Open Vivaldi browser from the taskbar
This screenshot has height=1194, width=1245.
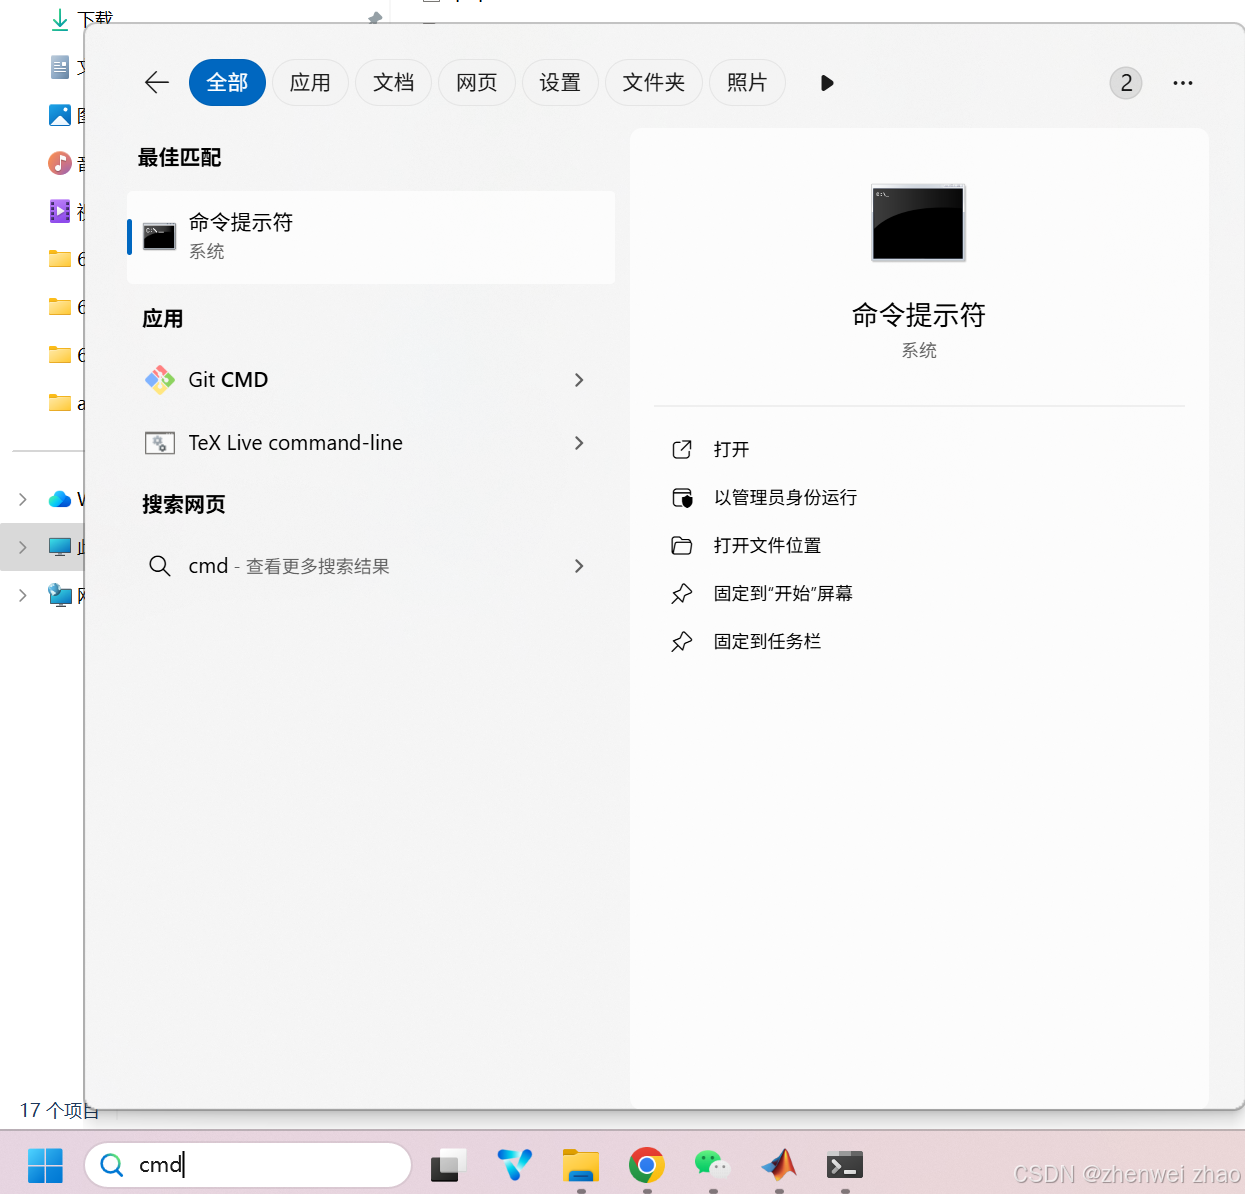[x=514, y=1165]
